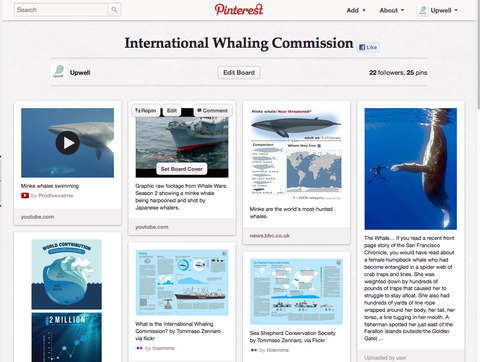Choose Set Board Cover on ship pin
The width and height of the screenshot is (480, 362).
[x=182, y=169]
